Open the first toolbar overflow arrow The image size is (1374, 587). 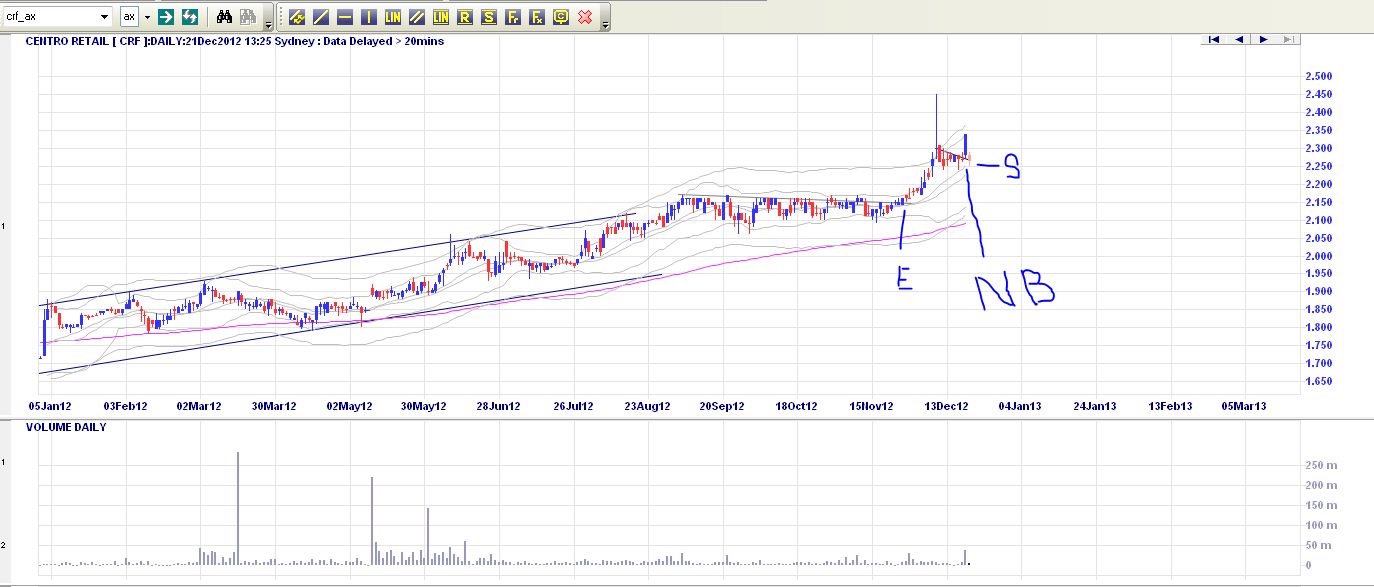click(x=268, y=24)
